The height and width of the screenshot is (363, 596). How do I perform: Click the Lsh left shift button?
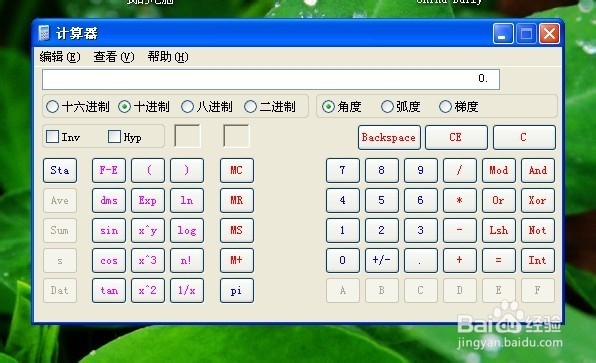pos(499,230)
